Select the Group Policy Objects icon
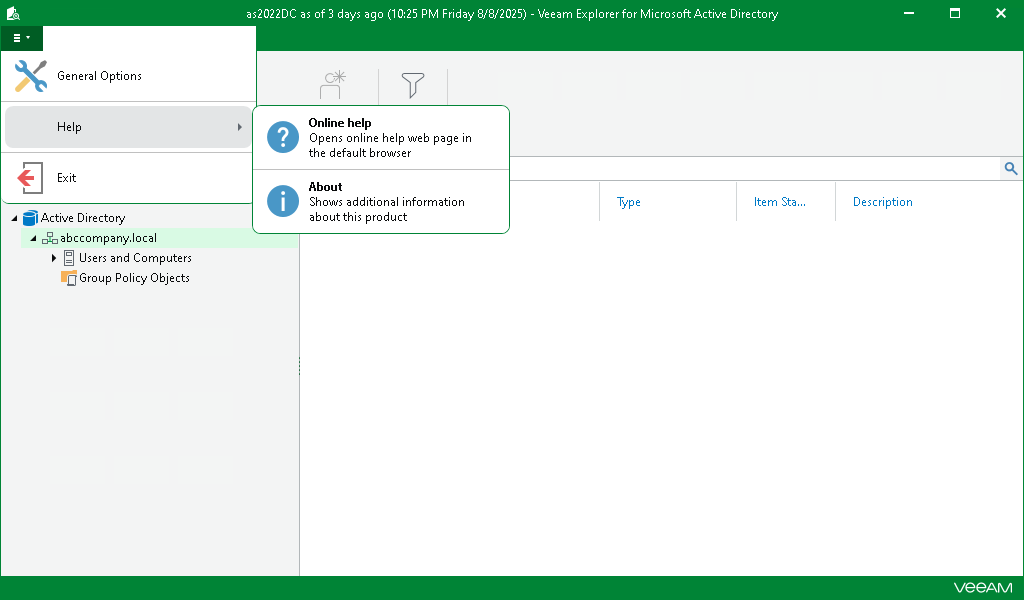Image resolution: width=1024 pixels, height=600 pixels. [69, 277]
